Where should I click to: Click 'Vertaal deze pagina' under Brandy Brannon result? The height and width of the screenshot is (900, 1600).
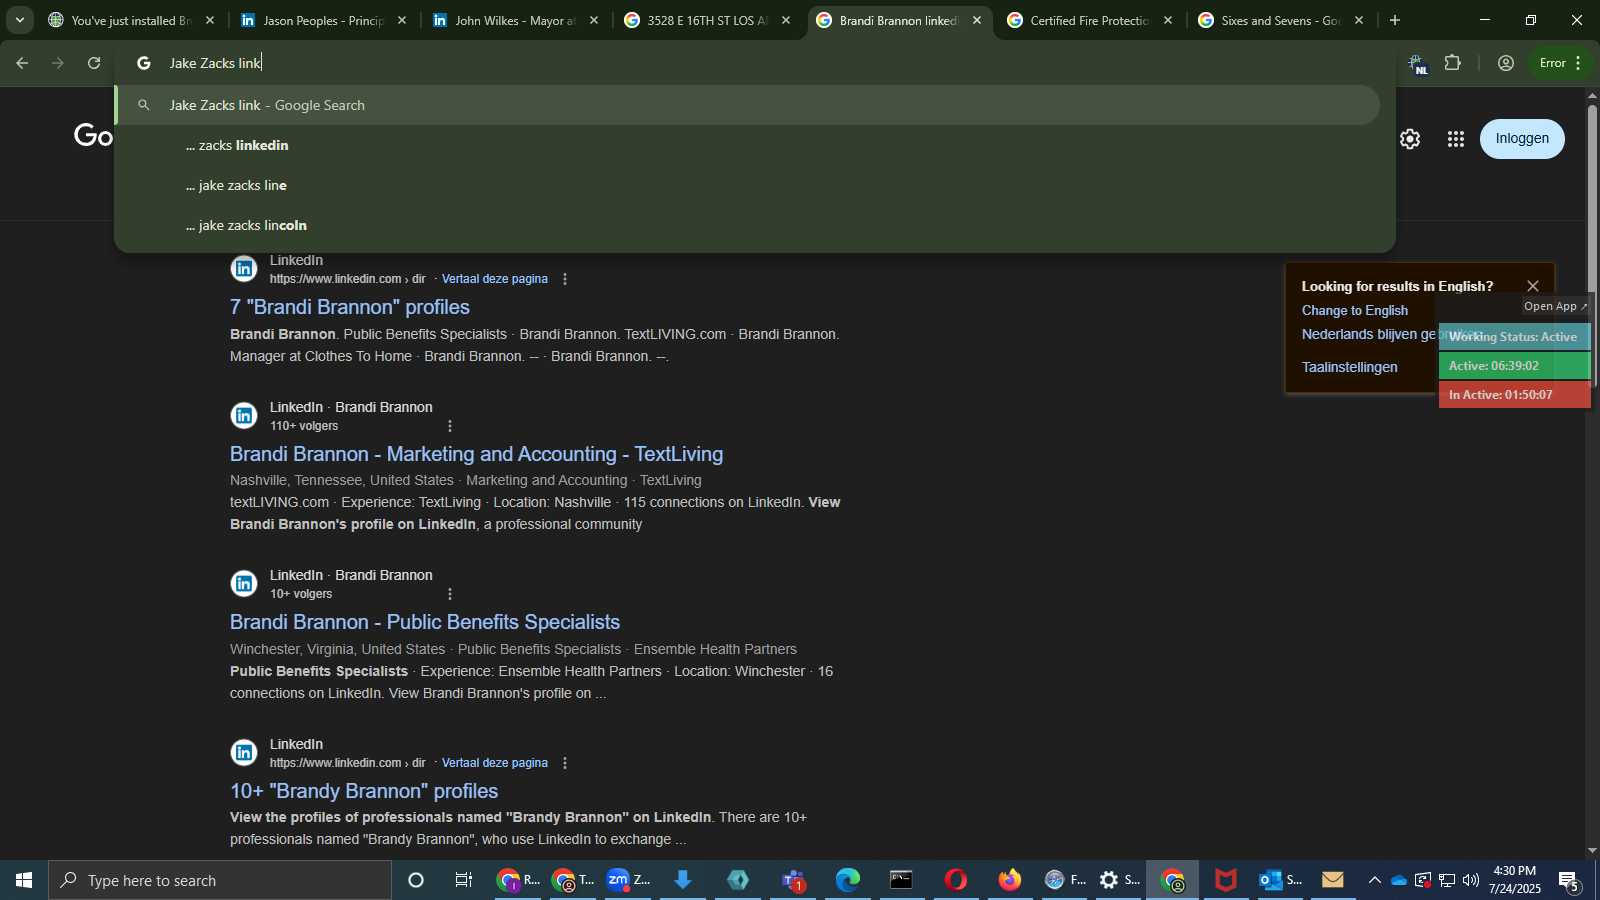pos(495,763)
